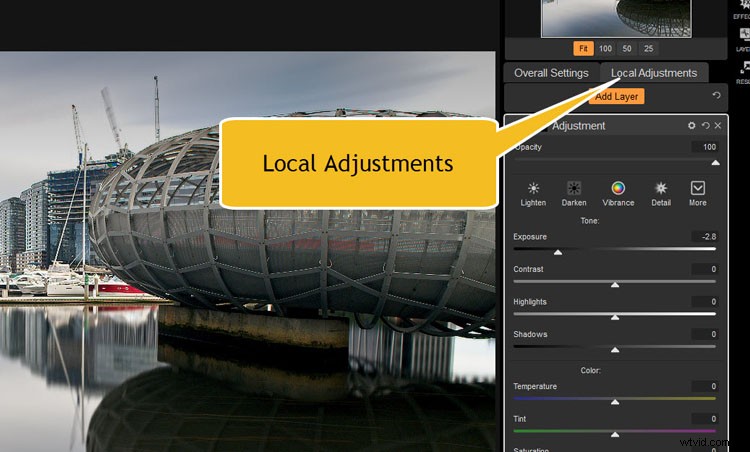Click the Color: section heading
Screen dimensions: 750x452
point(590,370)
